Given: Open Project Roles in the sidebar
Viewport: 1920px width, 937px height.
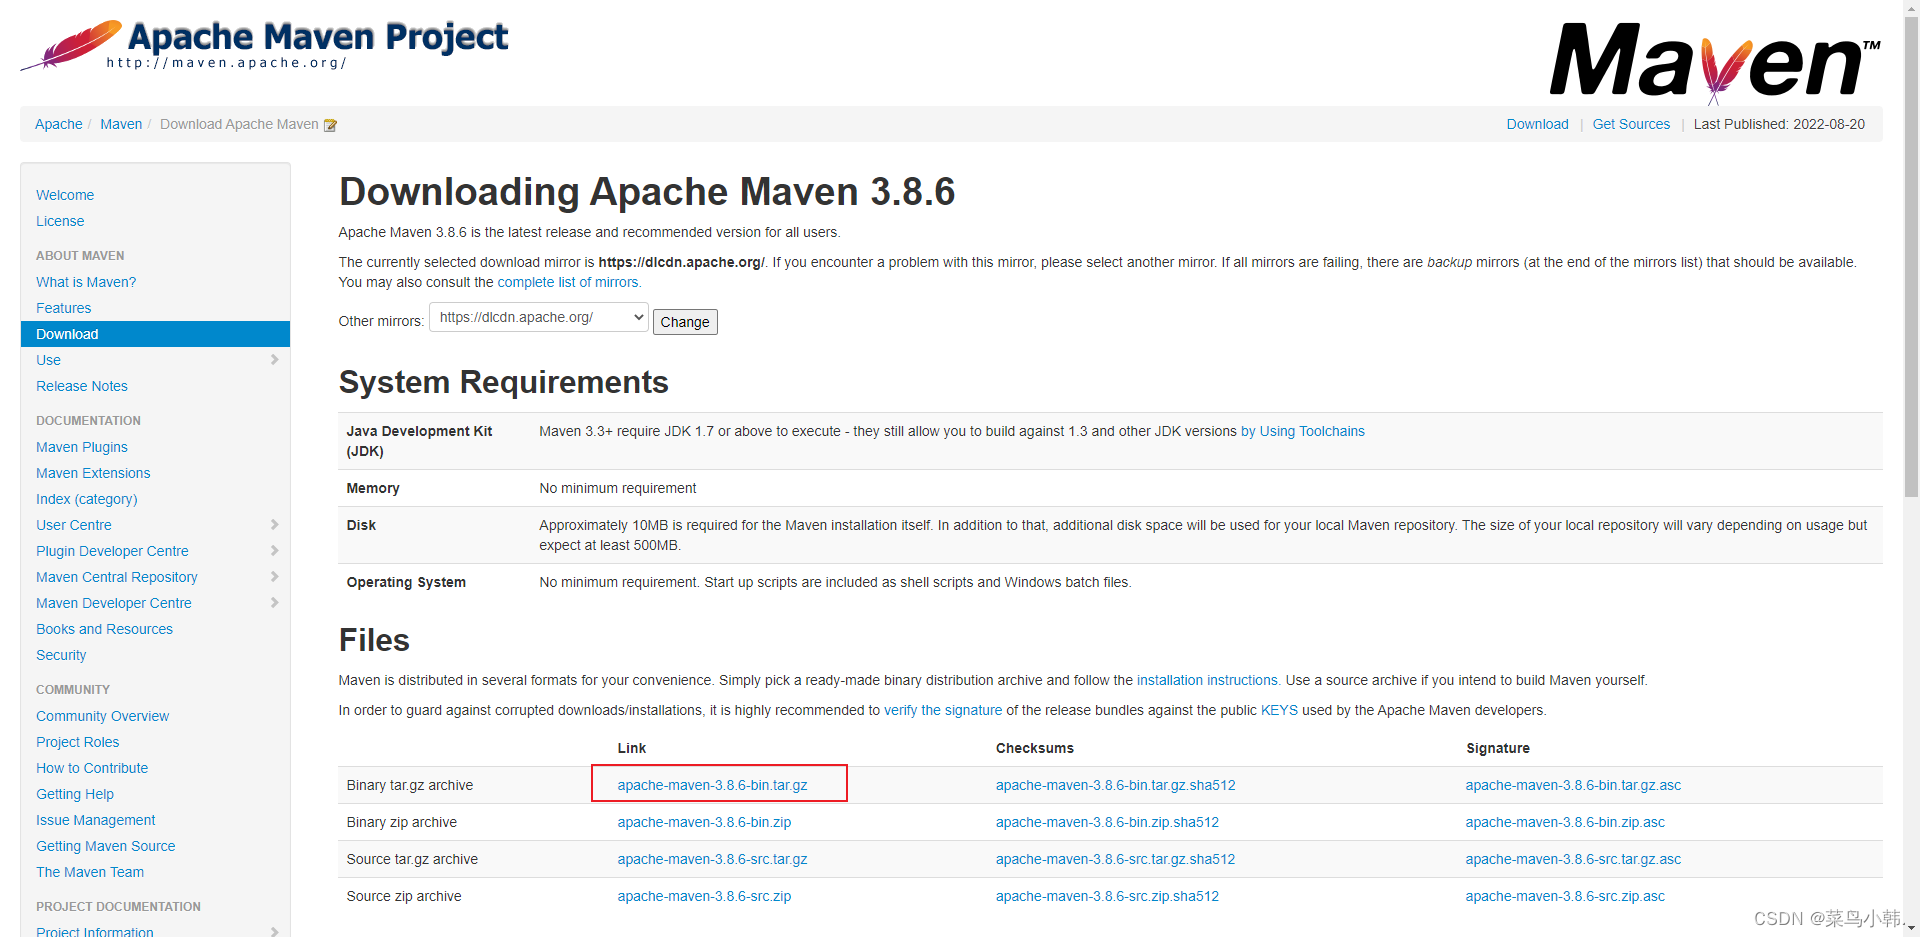Looking at the screenshot, I should (x=78, y=742).
